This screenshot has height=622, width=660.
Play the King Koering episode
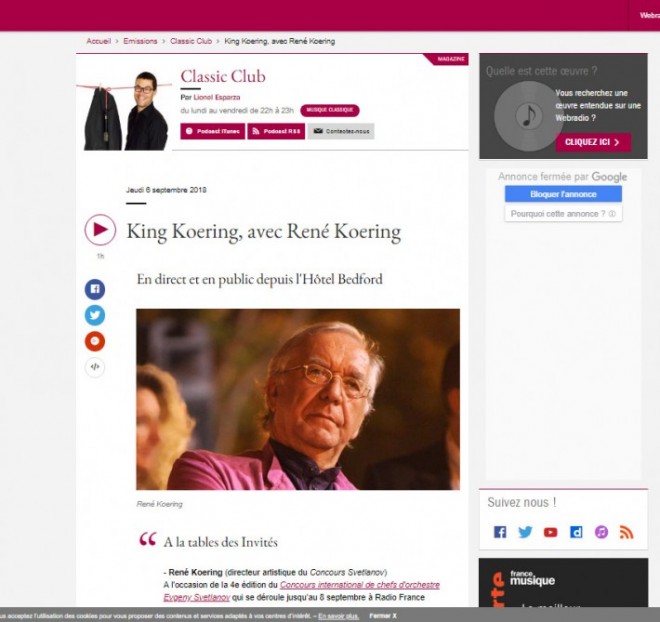100,230
